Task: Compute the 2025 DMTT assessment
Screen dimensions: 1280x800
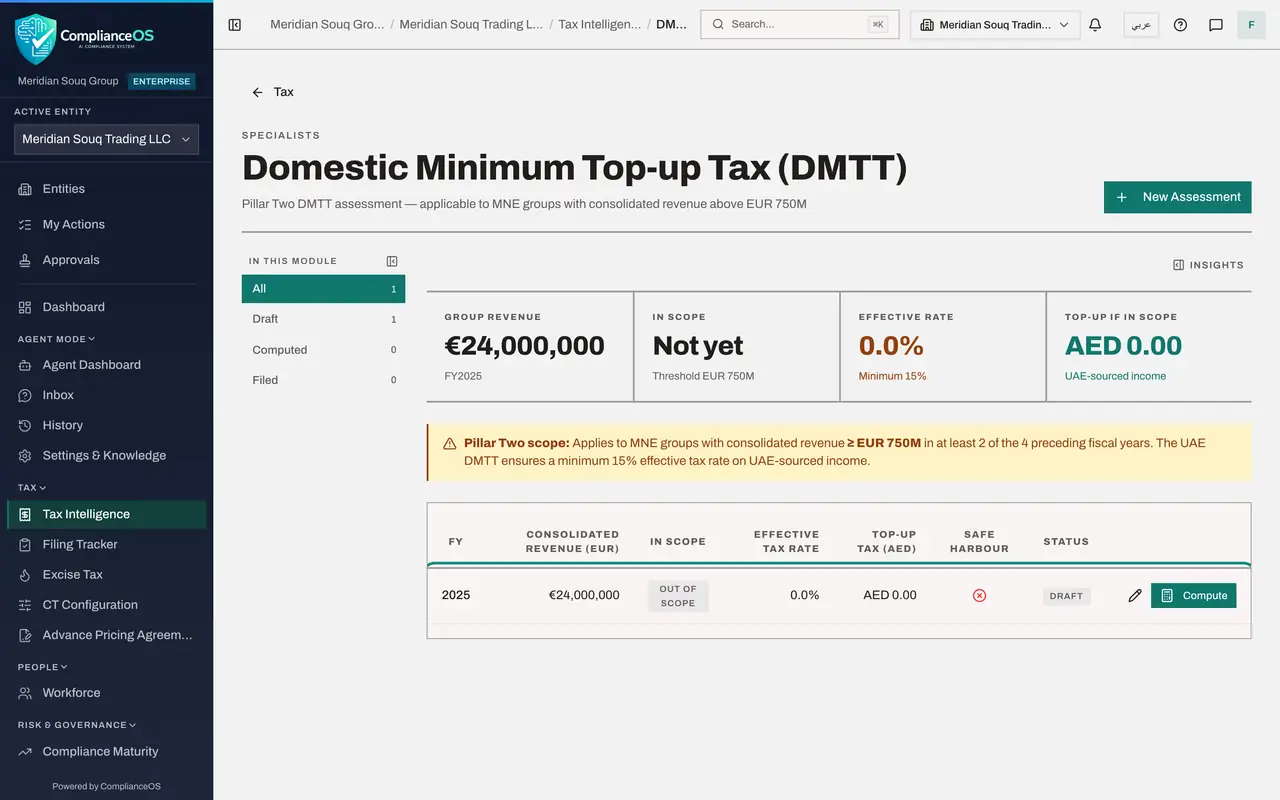Action: pos(1194,595)
